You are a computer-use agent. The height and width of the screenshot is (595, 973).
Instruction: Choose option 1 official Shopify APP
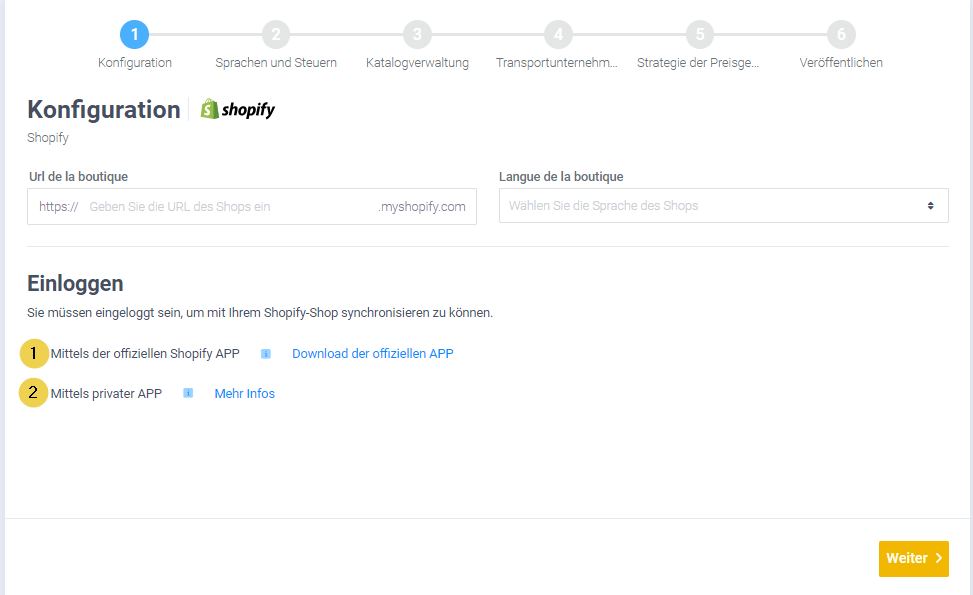(35, 353)
